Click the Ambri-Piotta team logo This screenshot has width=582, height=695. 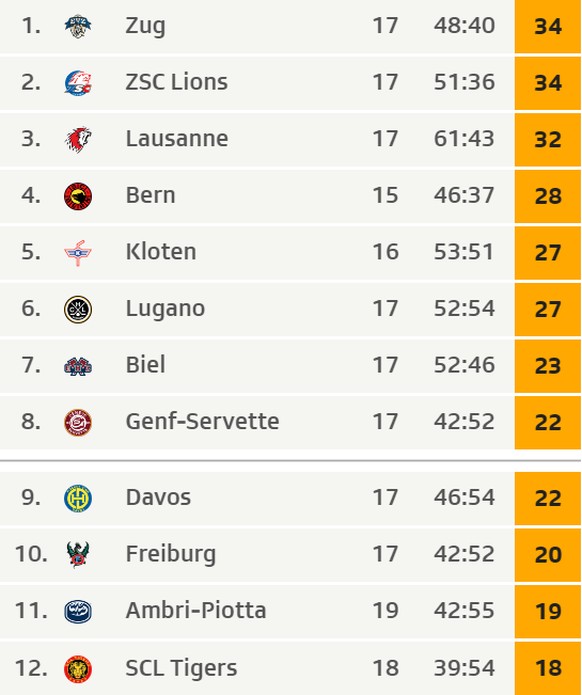tap(78, 612)
